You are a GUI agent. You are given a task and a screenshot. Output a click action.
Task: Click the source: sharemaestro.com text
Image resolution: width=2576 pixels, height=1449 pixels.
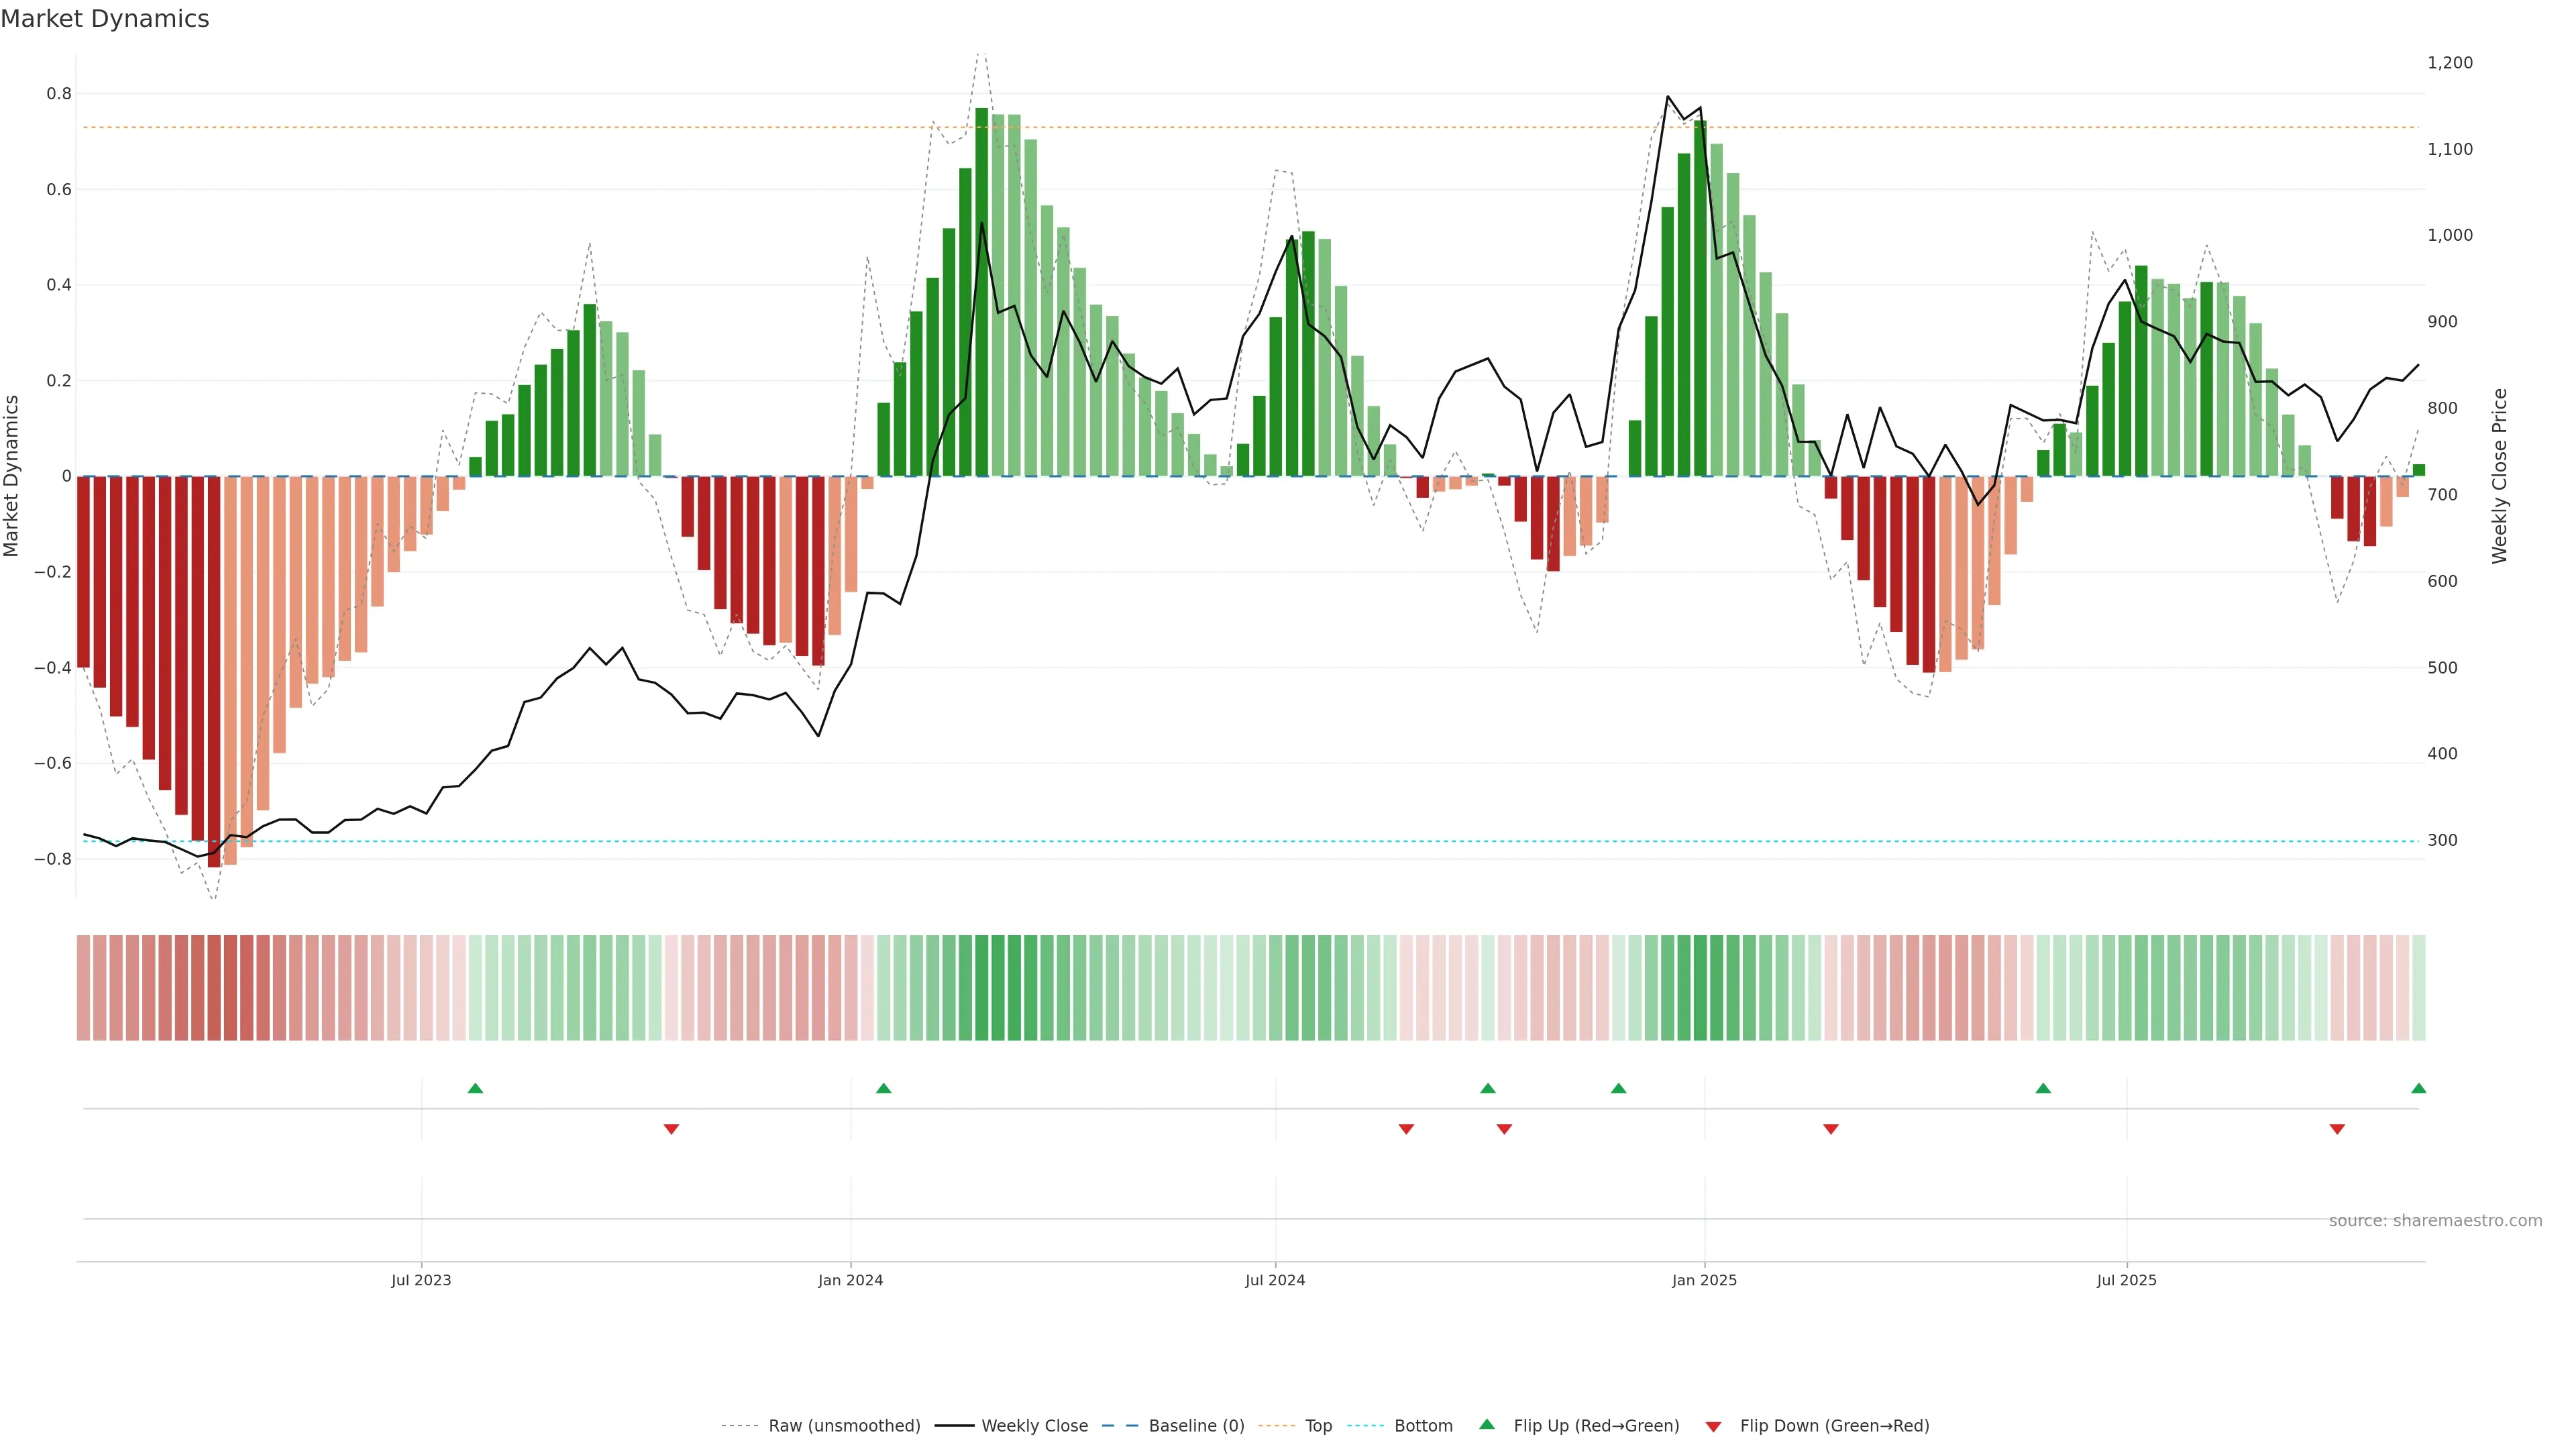click(x=2435, y=1221)
